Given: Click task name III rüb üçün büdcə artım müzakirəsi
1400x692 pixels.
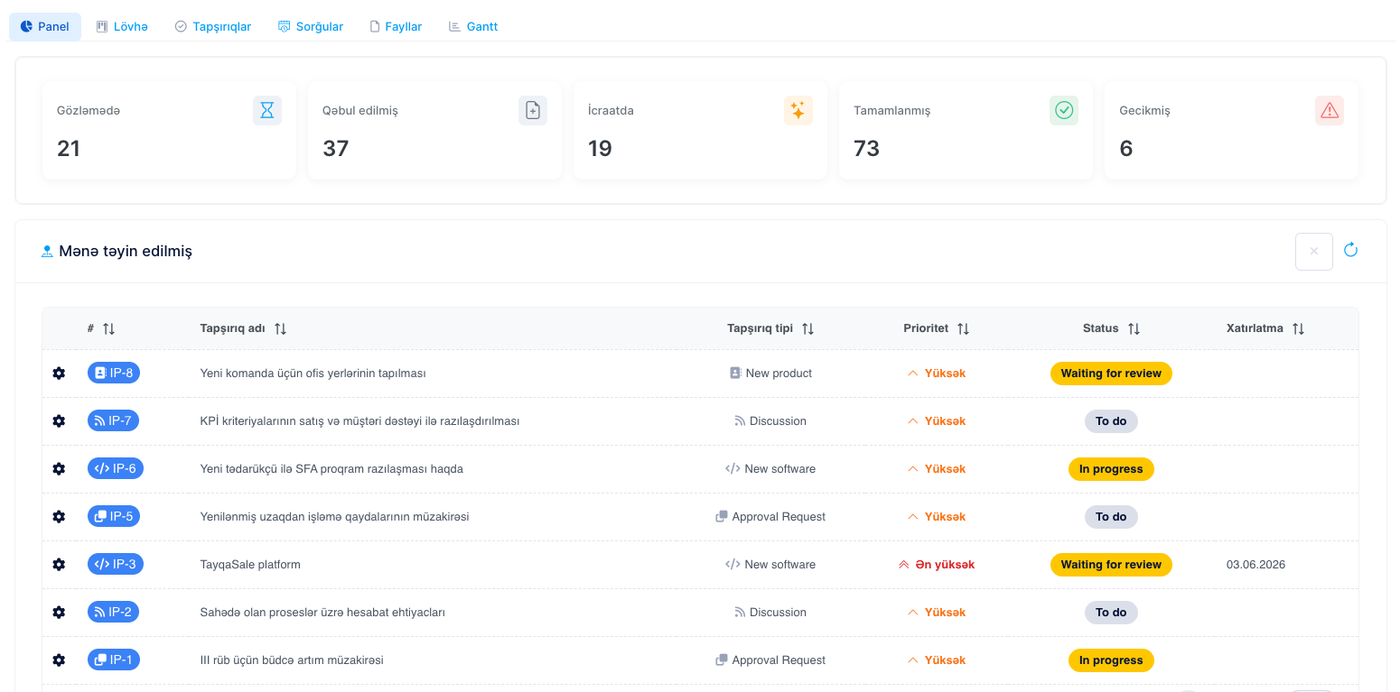Looking at the screenshot, I should pyautogui.click(x=292, y=660).
